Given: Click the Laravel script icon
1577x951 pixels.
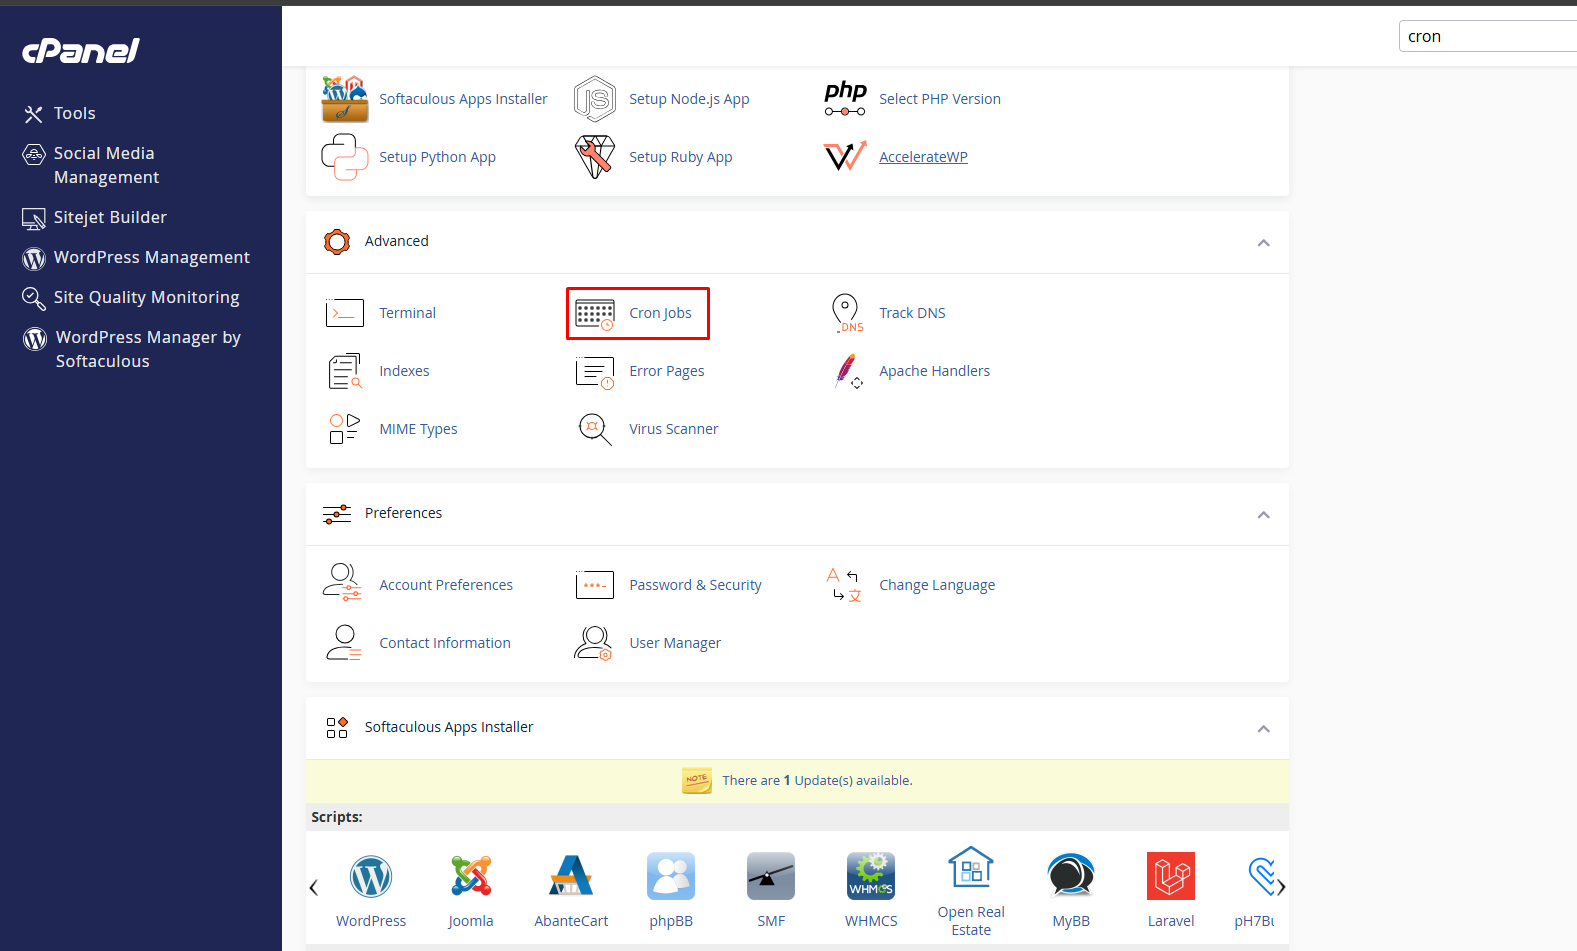Looking at the screenshot, I should pyautogui.click(x=1171, y=877).
